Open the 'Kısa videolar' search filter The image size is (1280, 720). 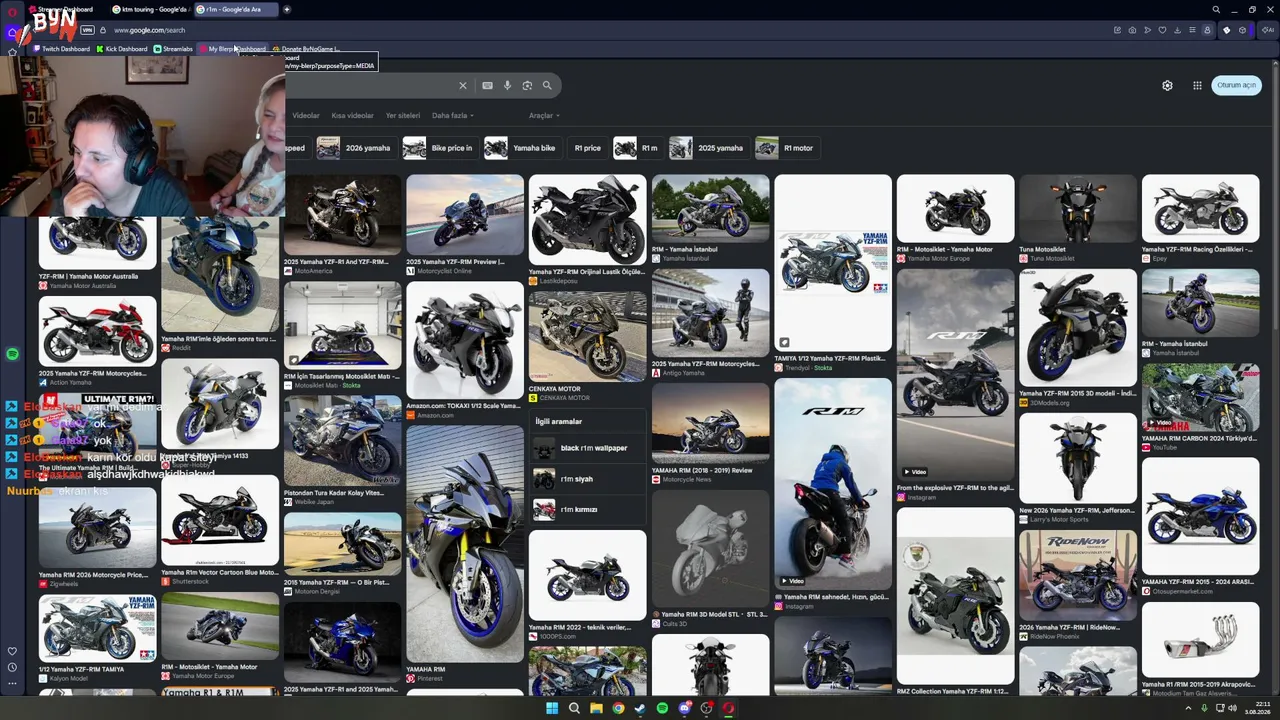coord(352,116)
